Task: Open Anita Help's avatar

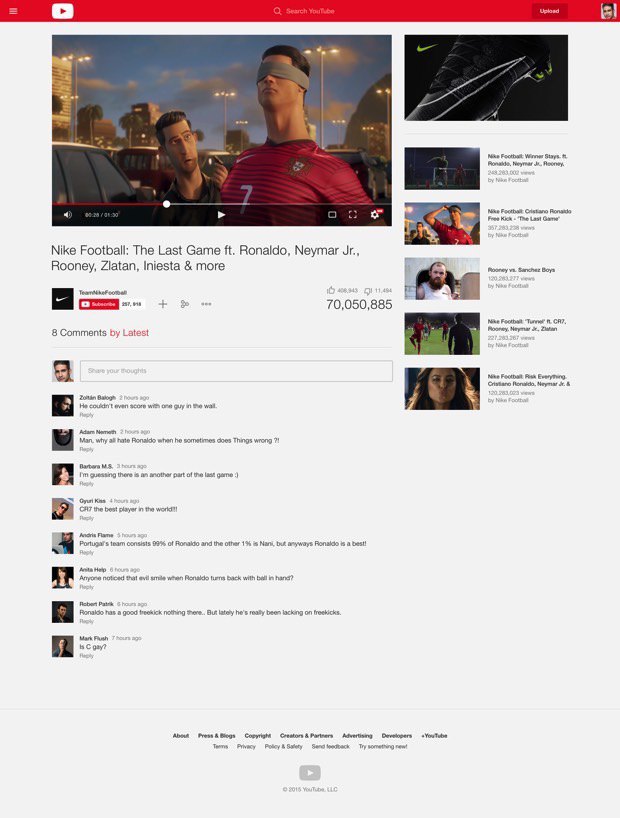Action: (x=63, y=578)
